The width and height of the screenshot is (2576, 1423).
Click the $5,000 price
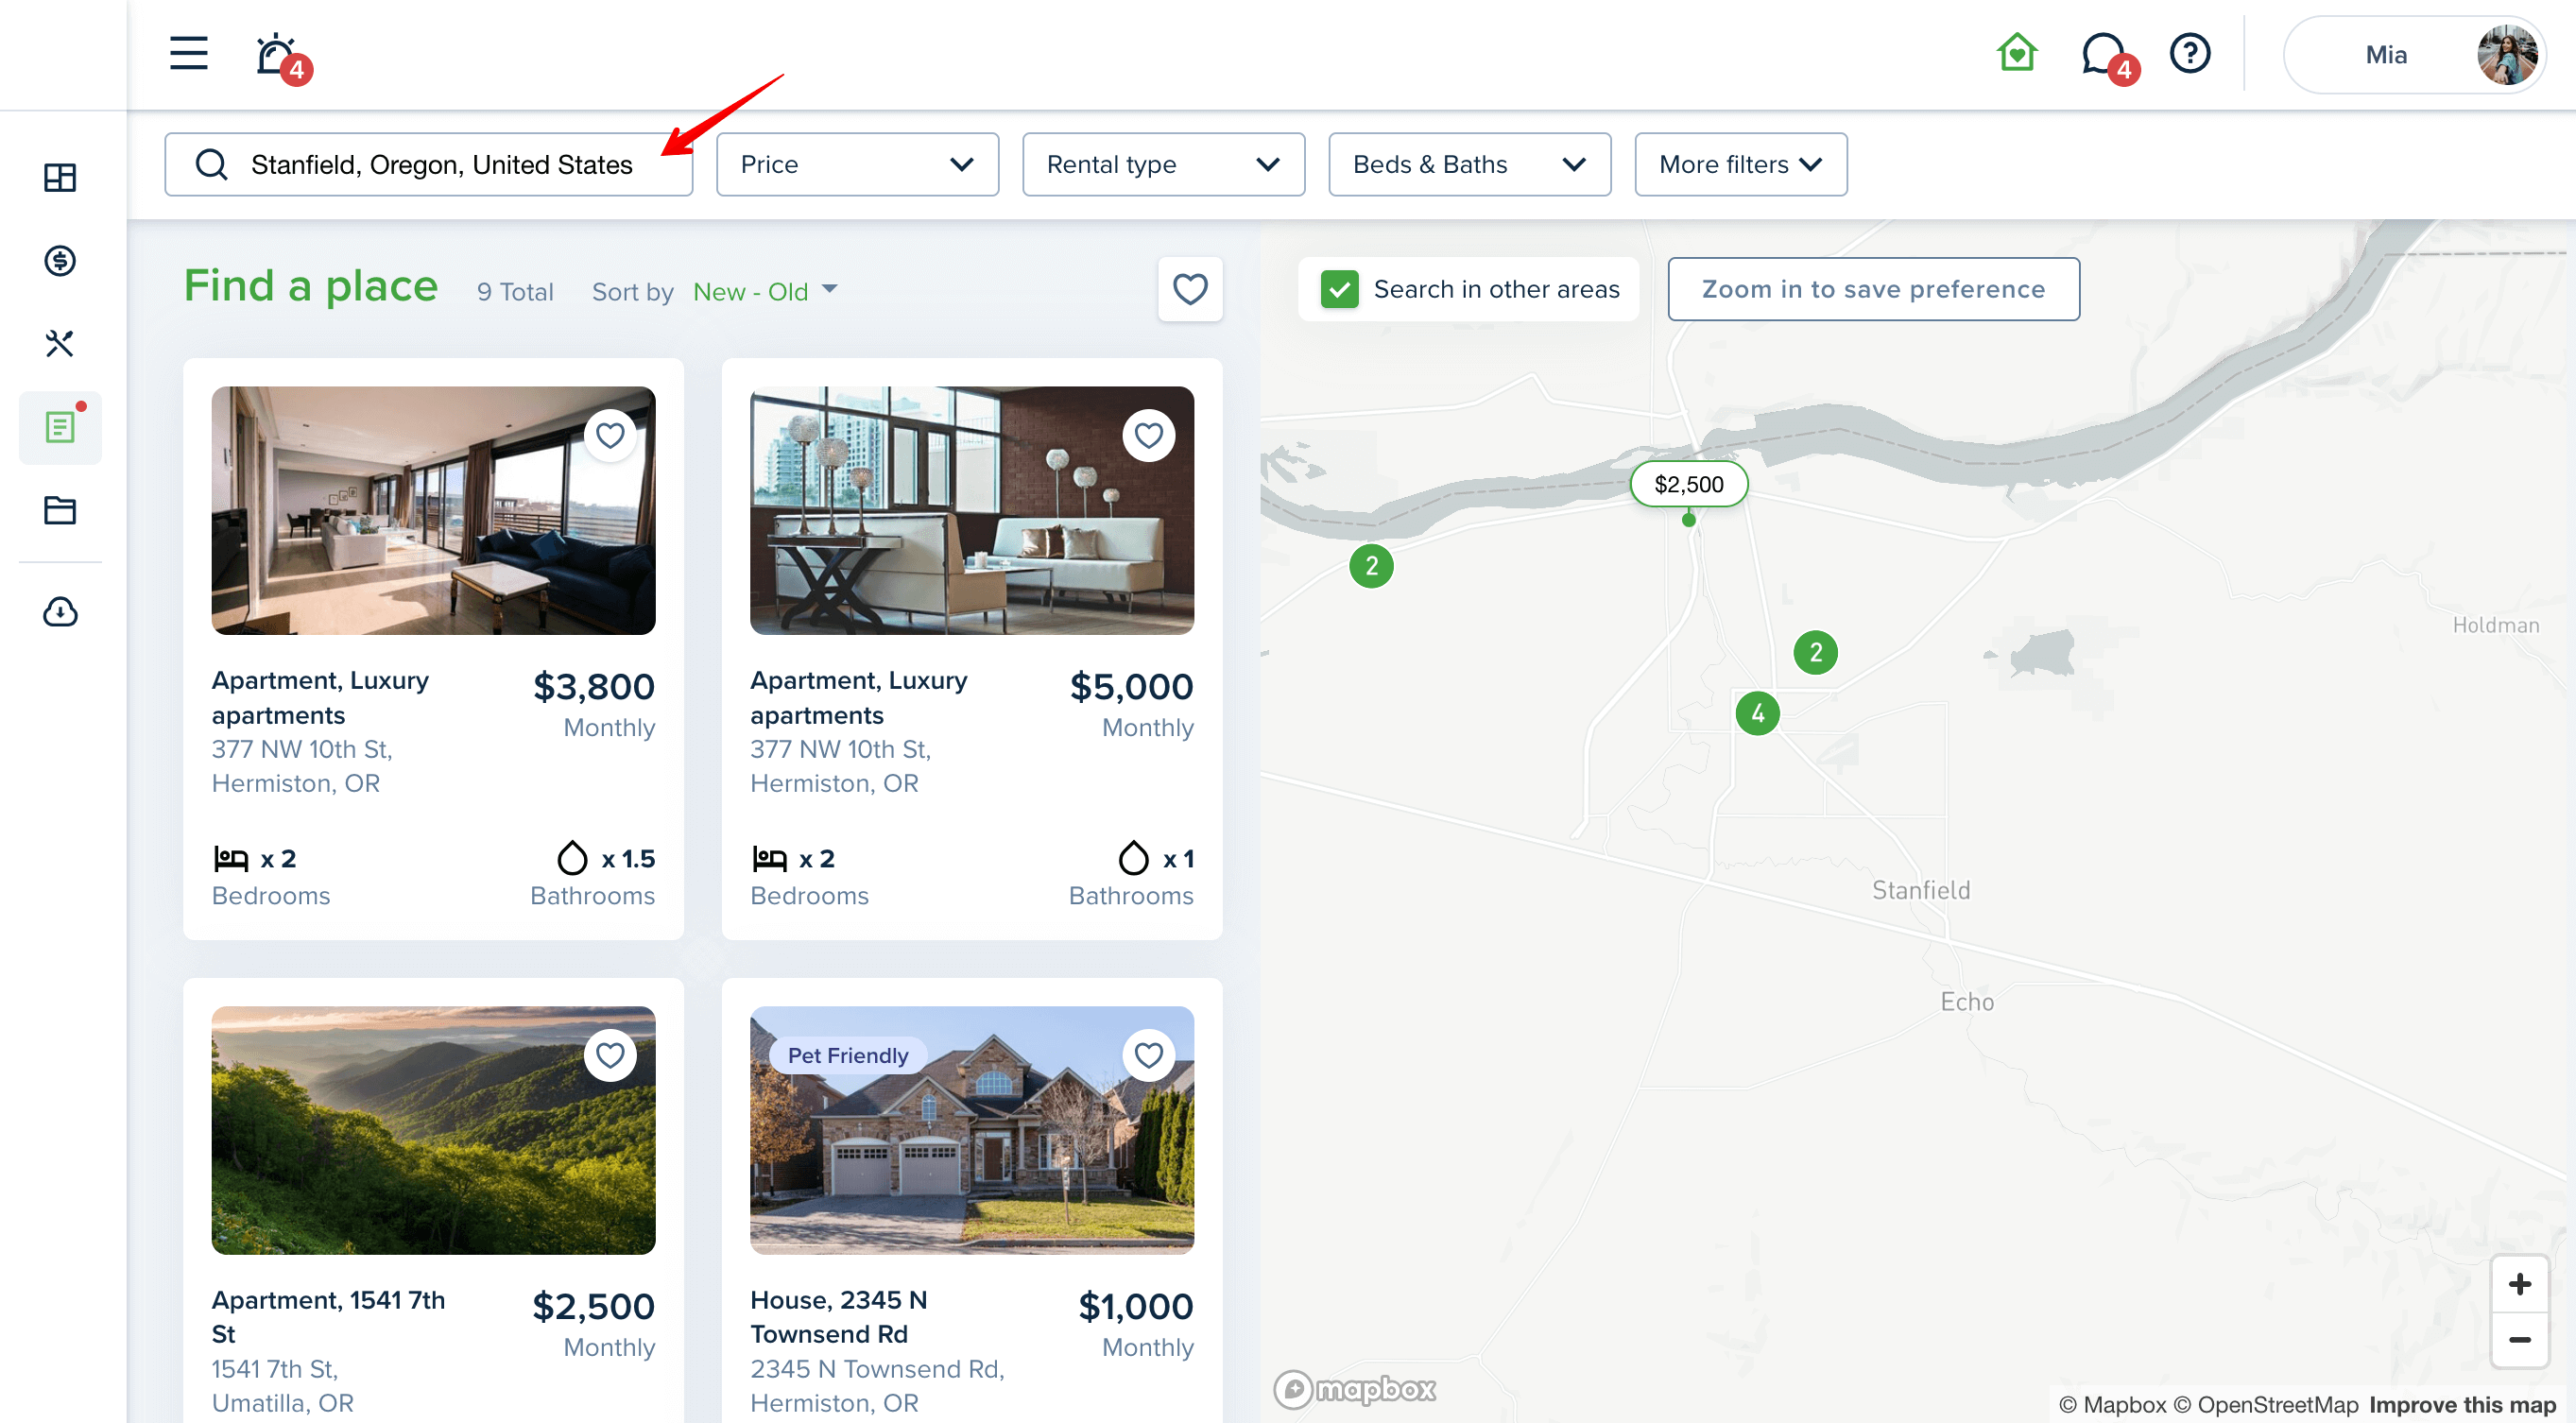[x=1131, y=687]
